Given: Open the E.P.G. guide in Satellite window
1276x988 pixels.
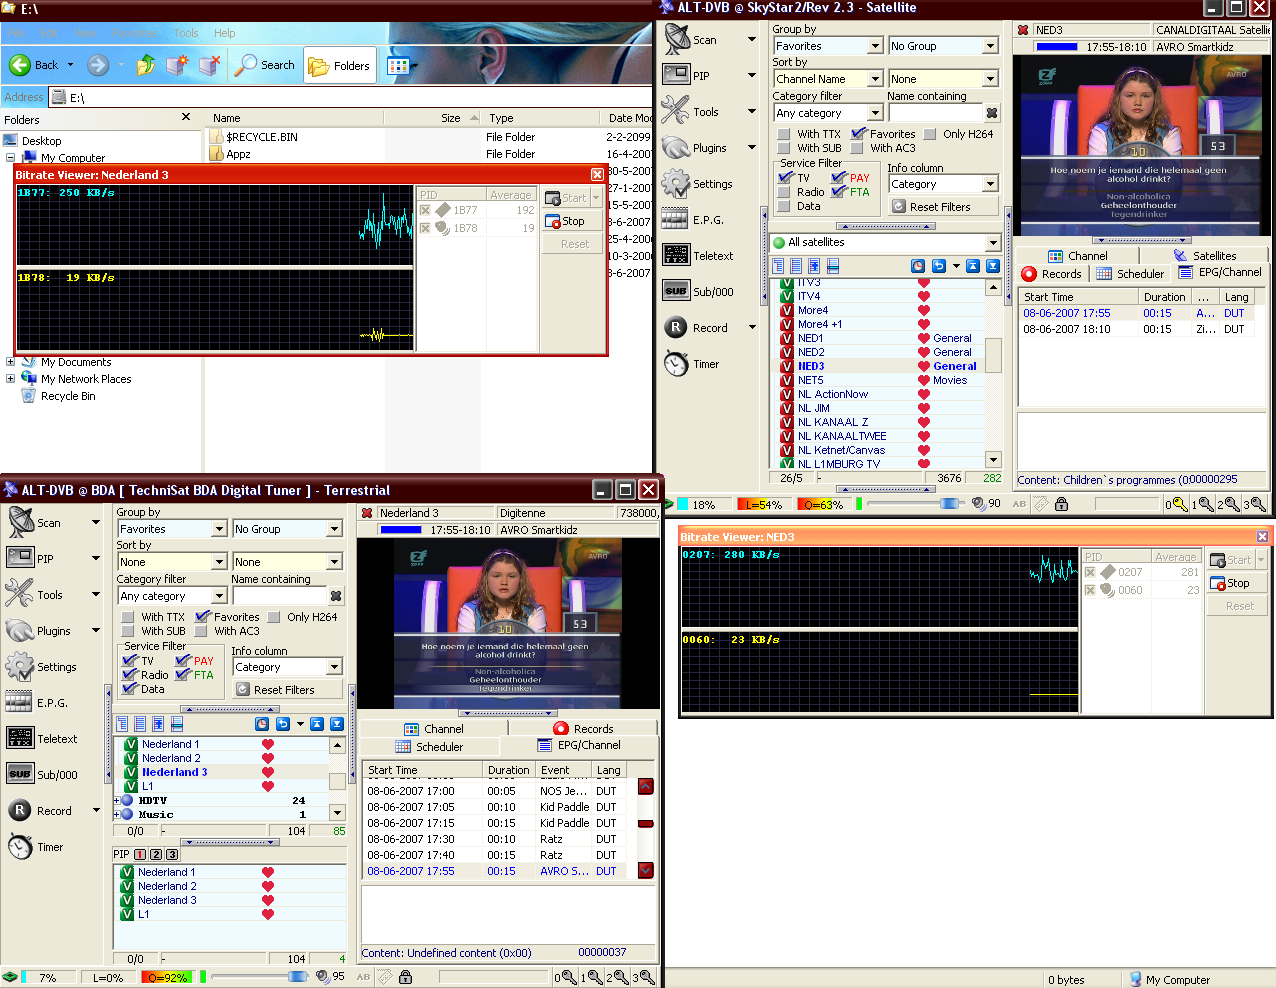Looking at the screenshot, I should (676, 219).
